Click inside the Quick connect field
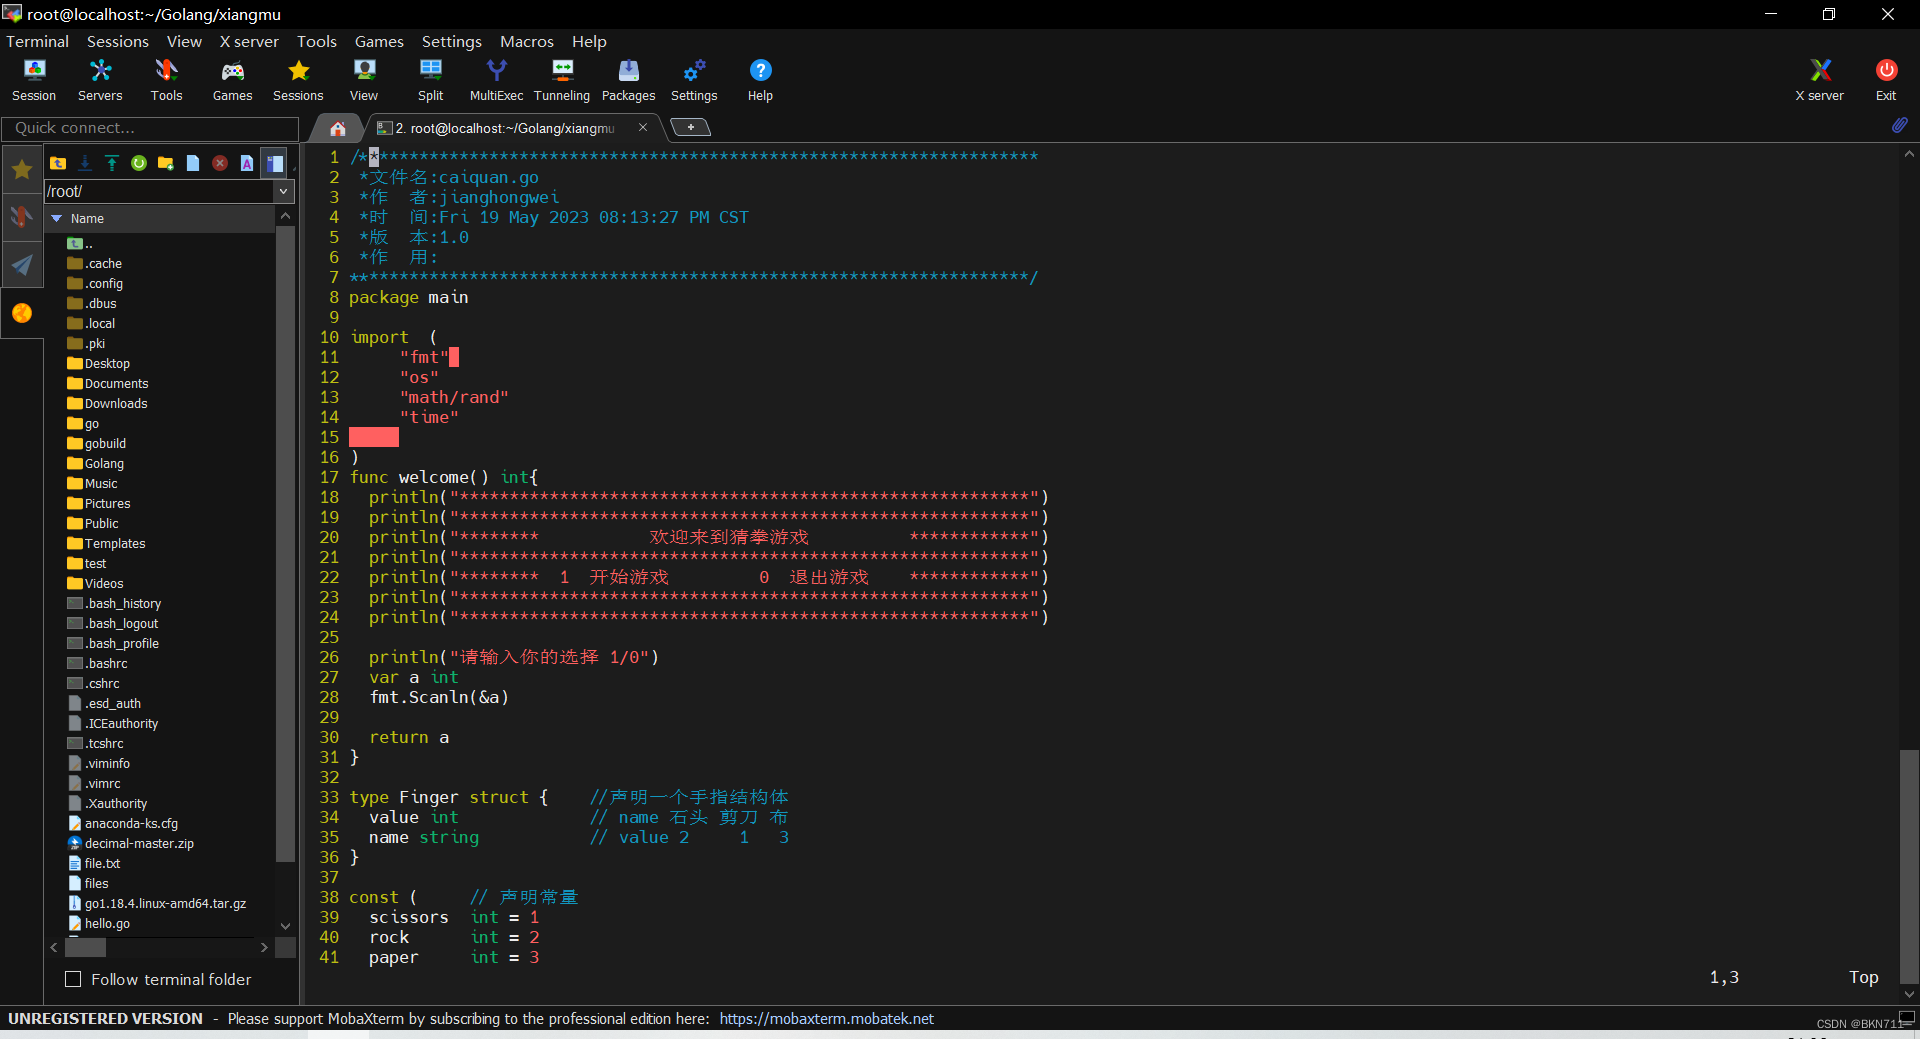 pos(150,128)
